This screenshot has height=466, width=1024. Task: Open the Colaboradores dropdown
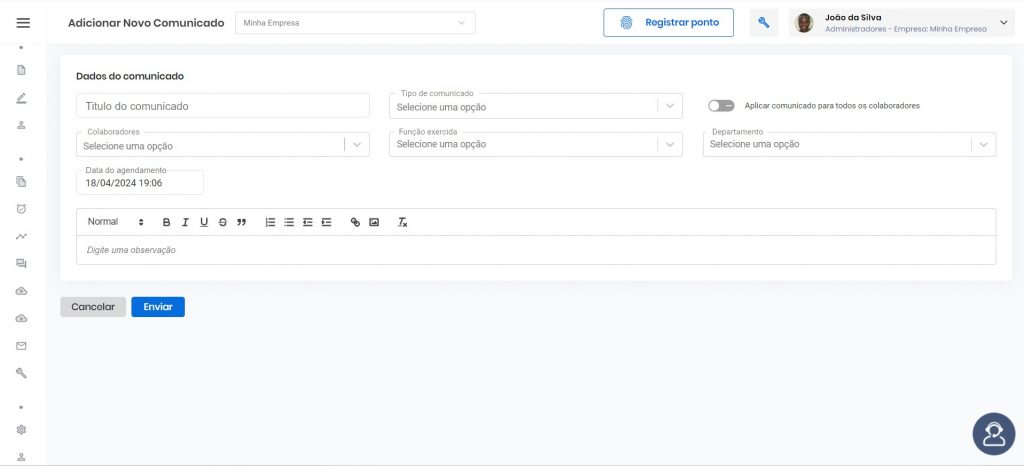coord(223,145)
